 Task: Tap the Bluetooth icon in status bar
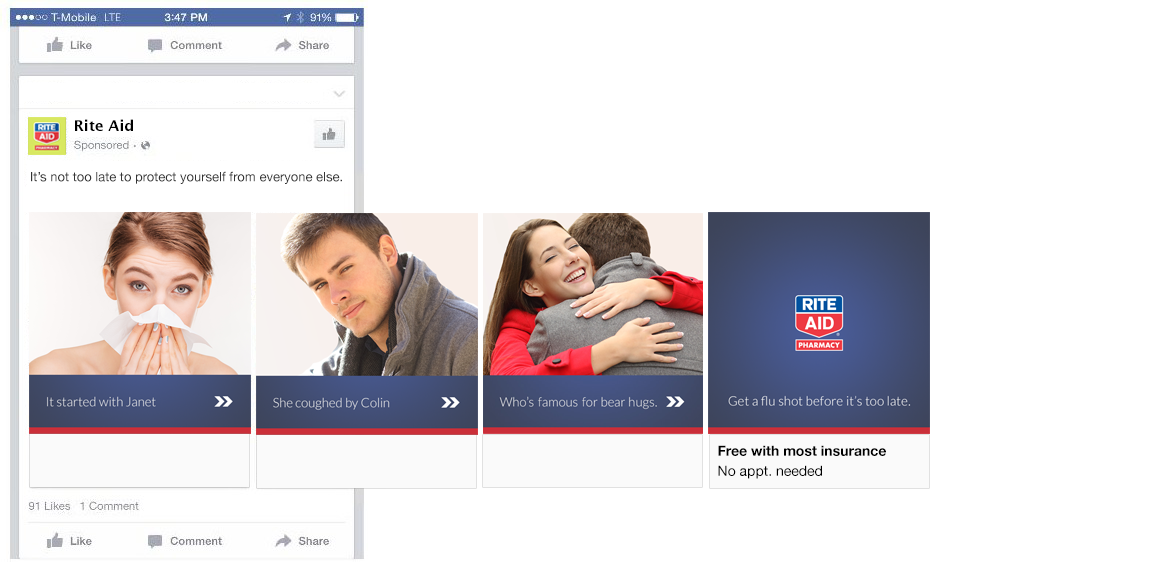pos(300,17)
